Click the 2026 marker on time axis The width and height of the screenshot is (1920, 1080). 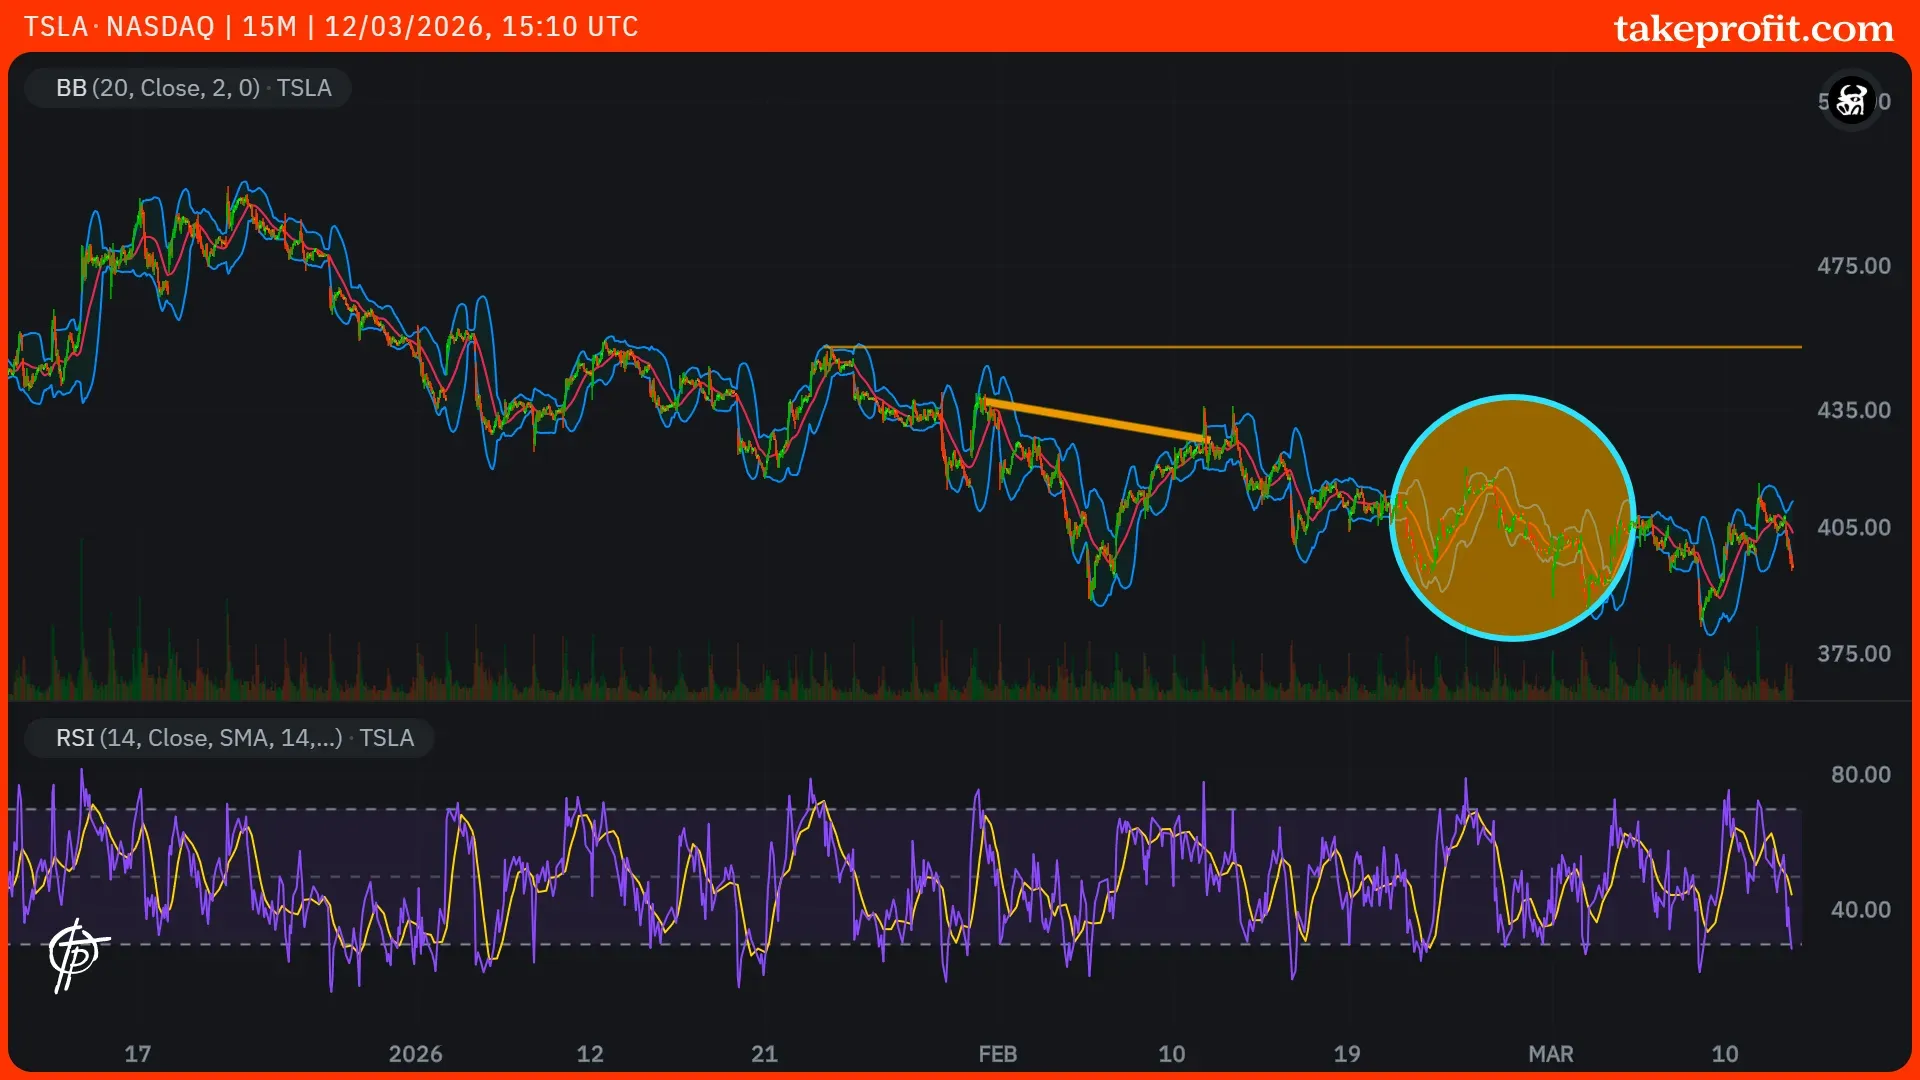point(415,1054)
